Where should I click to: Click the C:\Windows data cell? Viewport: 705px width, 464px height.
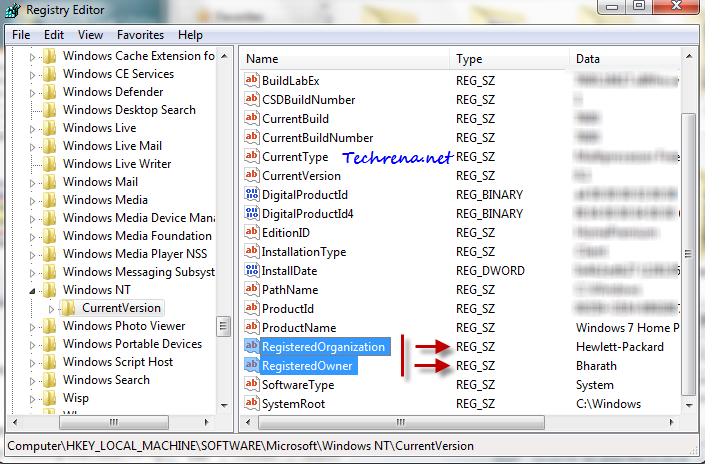point(608,404)
